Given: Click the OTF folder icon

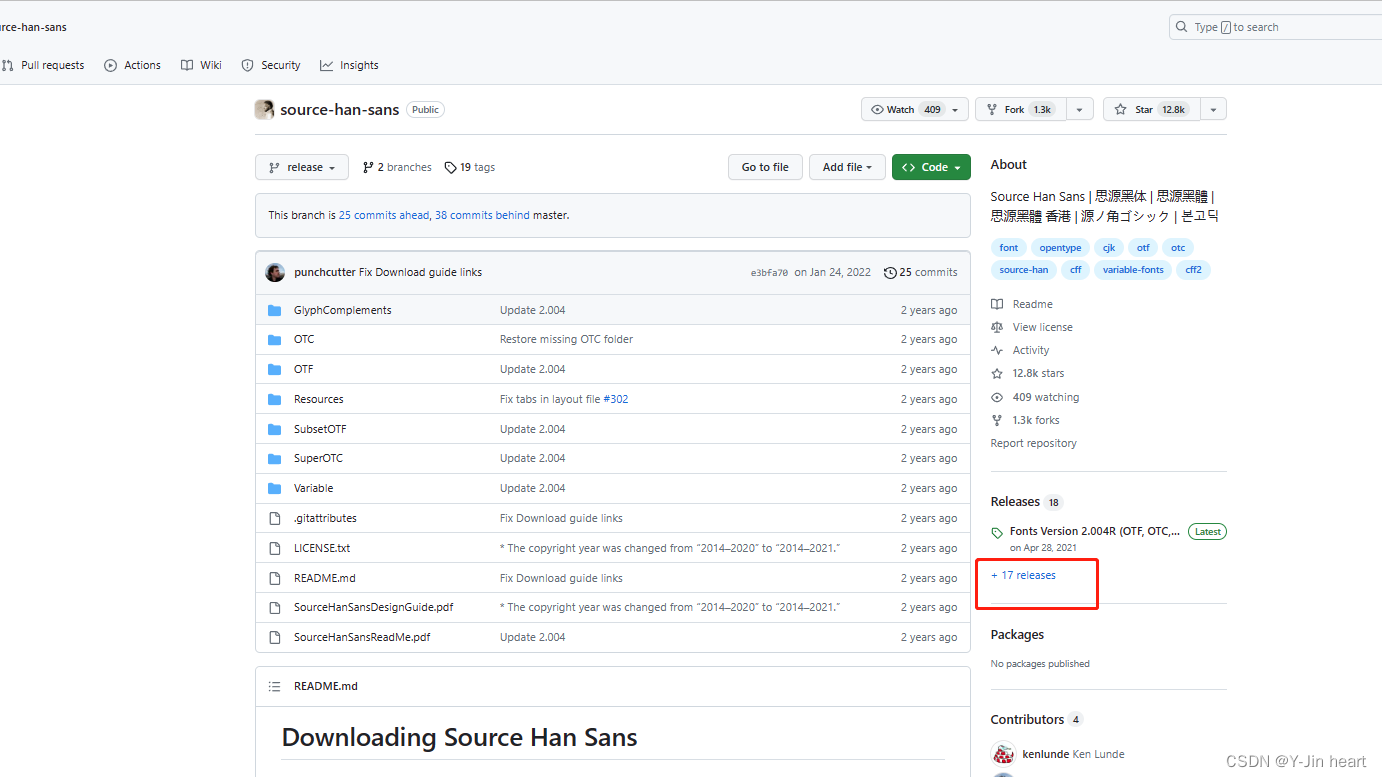Looking at the screenshot, I should point(275,369).
